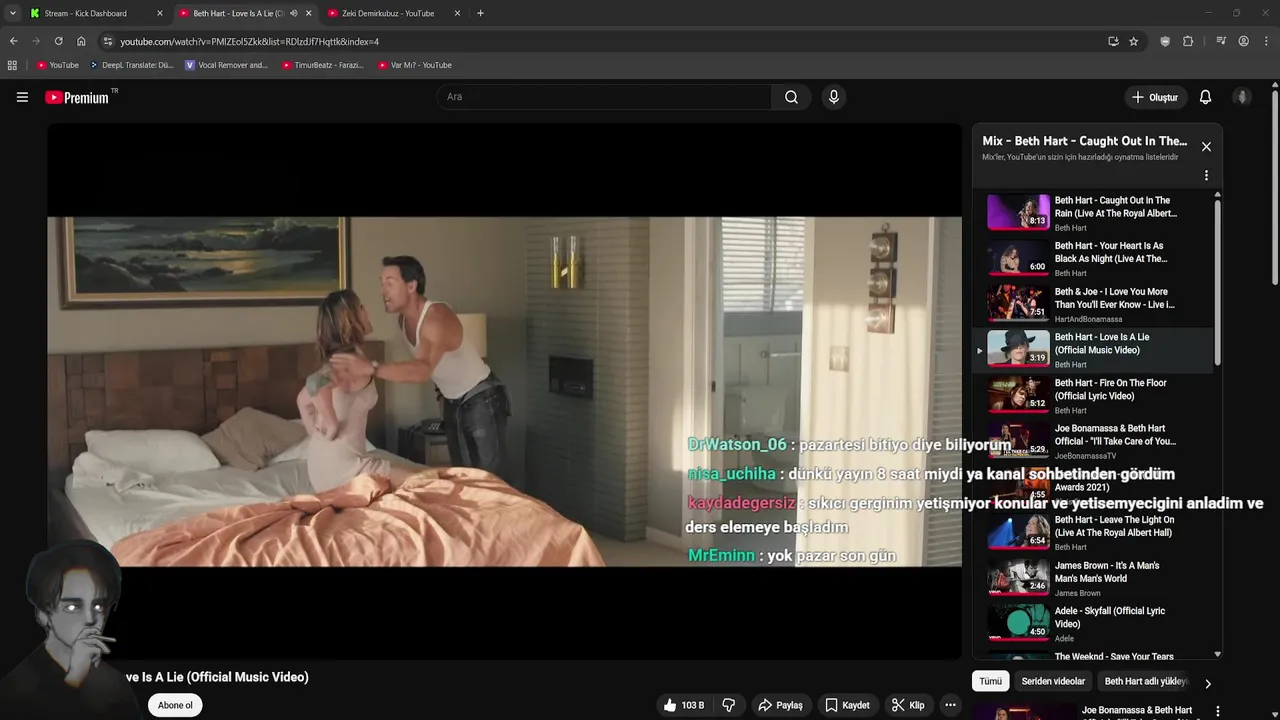The width and height of the screenshot is (1280, 720).
Task: Select the Tümü filter chip
Action: [x=990, y=681]
